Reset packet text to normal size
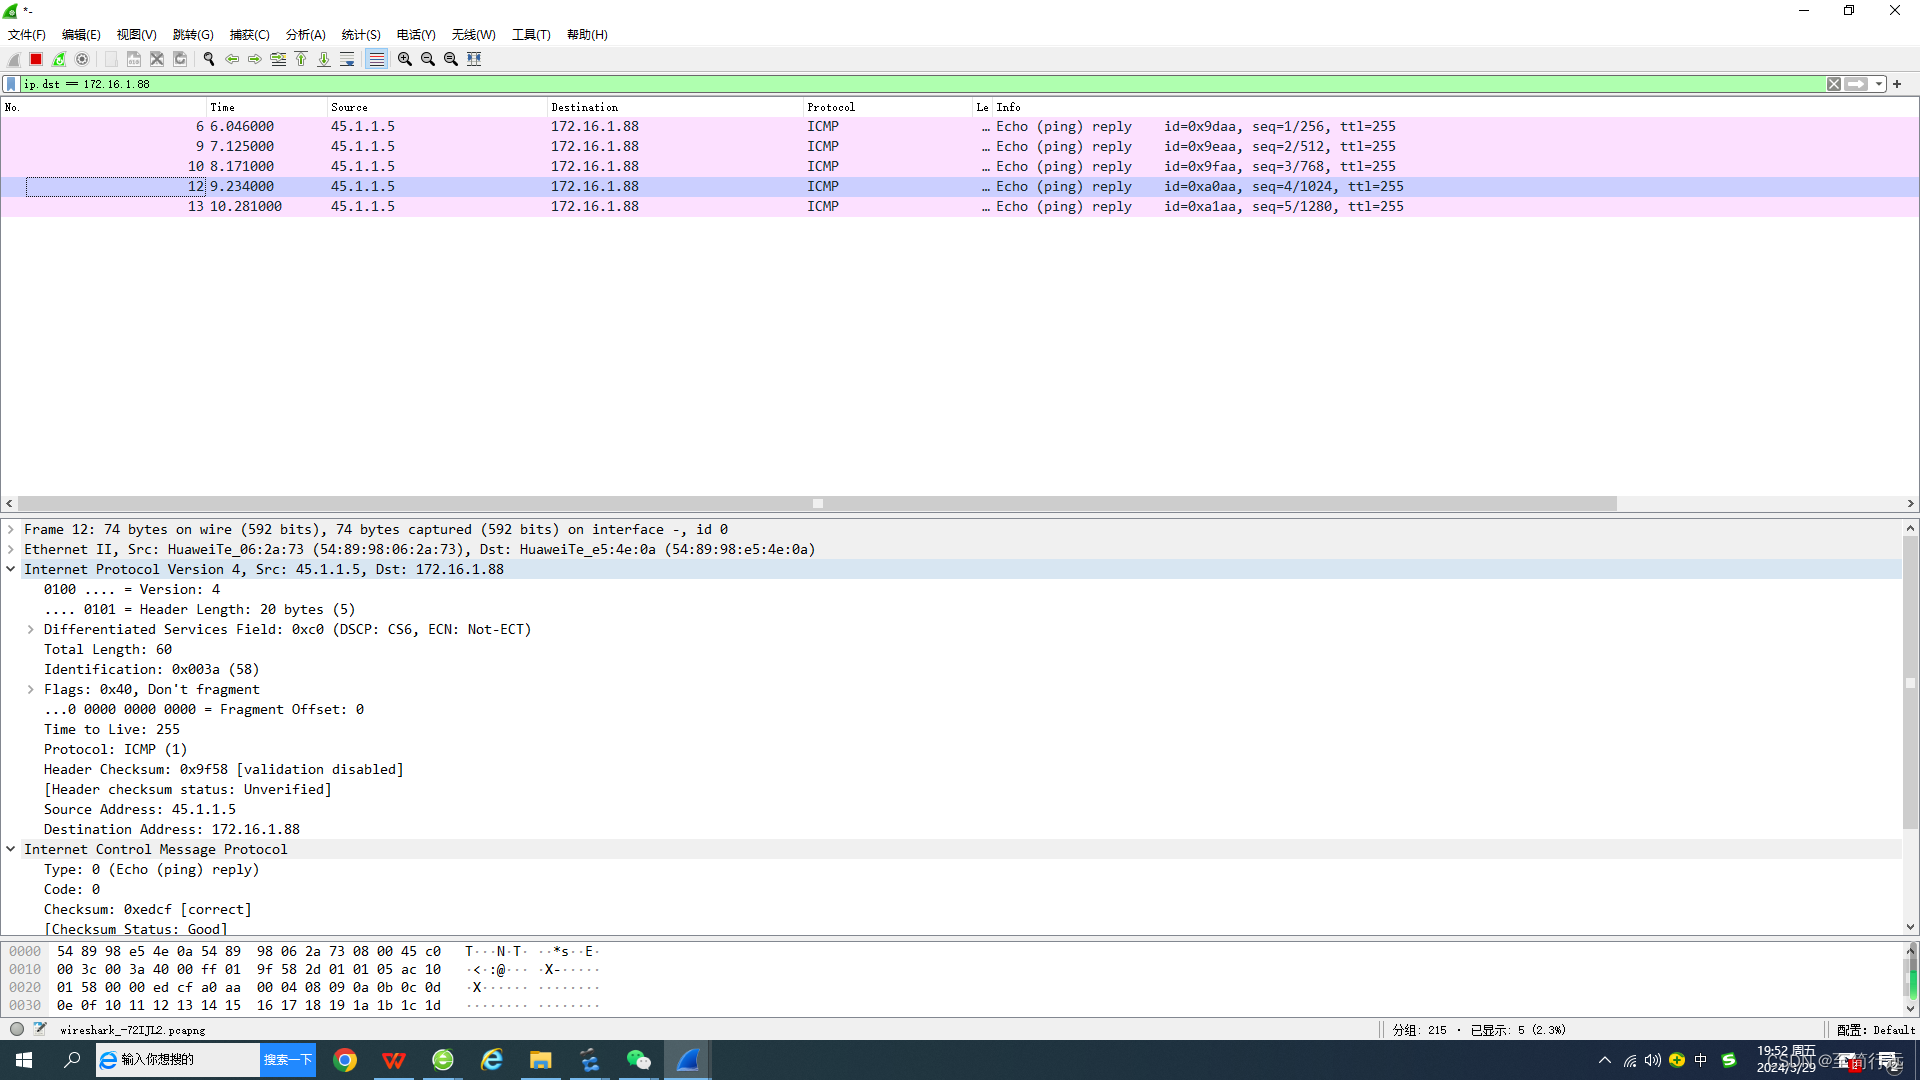 coord(451,59)
